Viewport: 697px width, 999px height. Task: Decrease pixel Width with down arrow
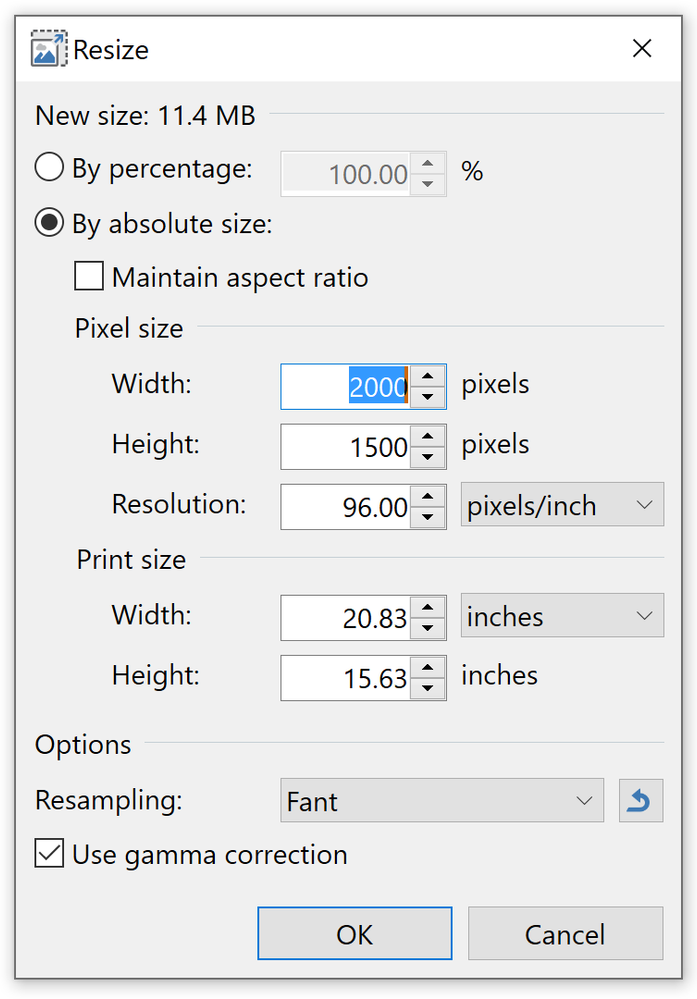[x=428, y=397]
